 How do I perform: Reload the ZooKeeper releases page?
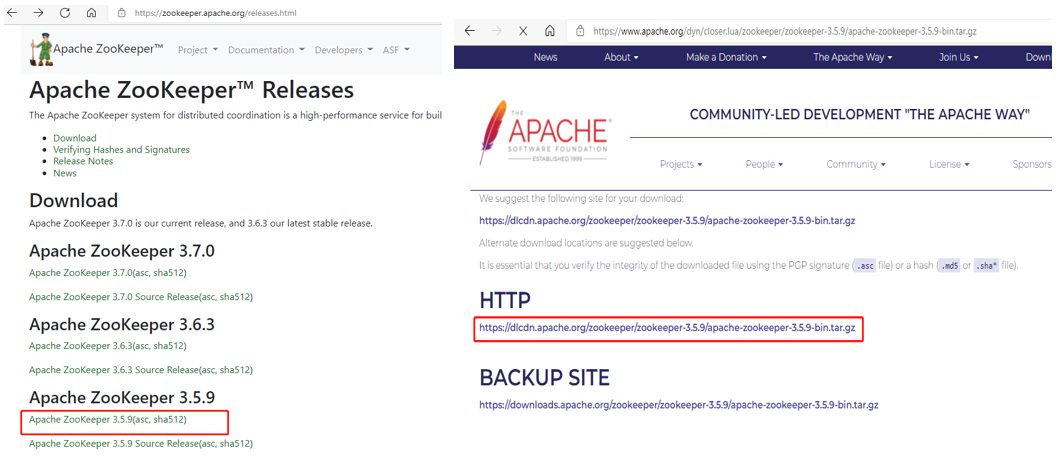click(x=65, y=13)
